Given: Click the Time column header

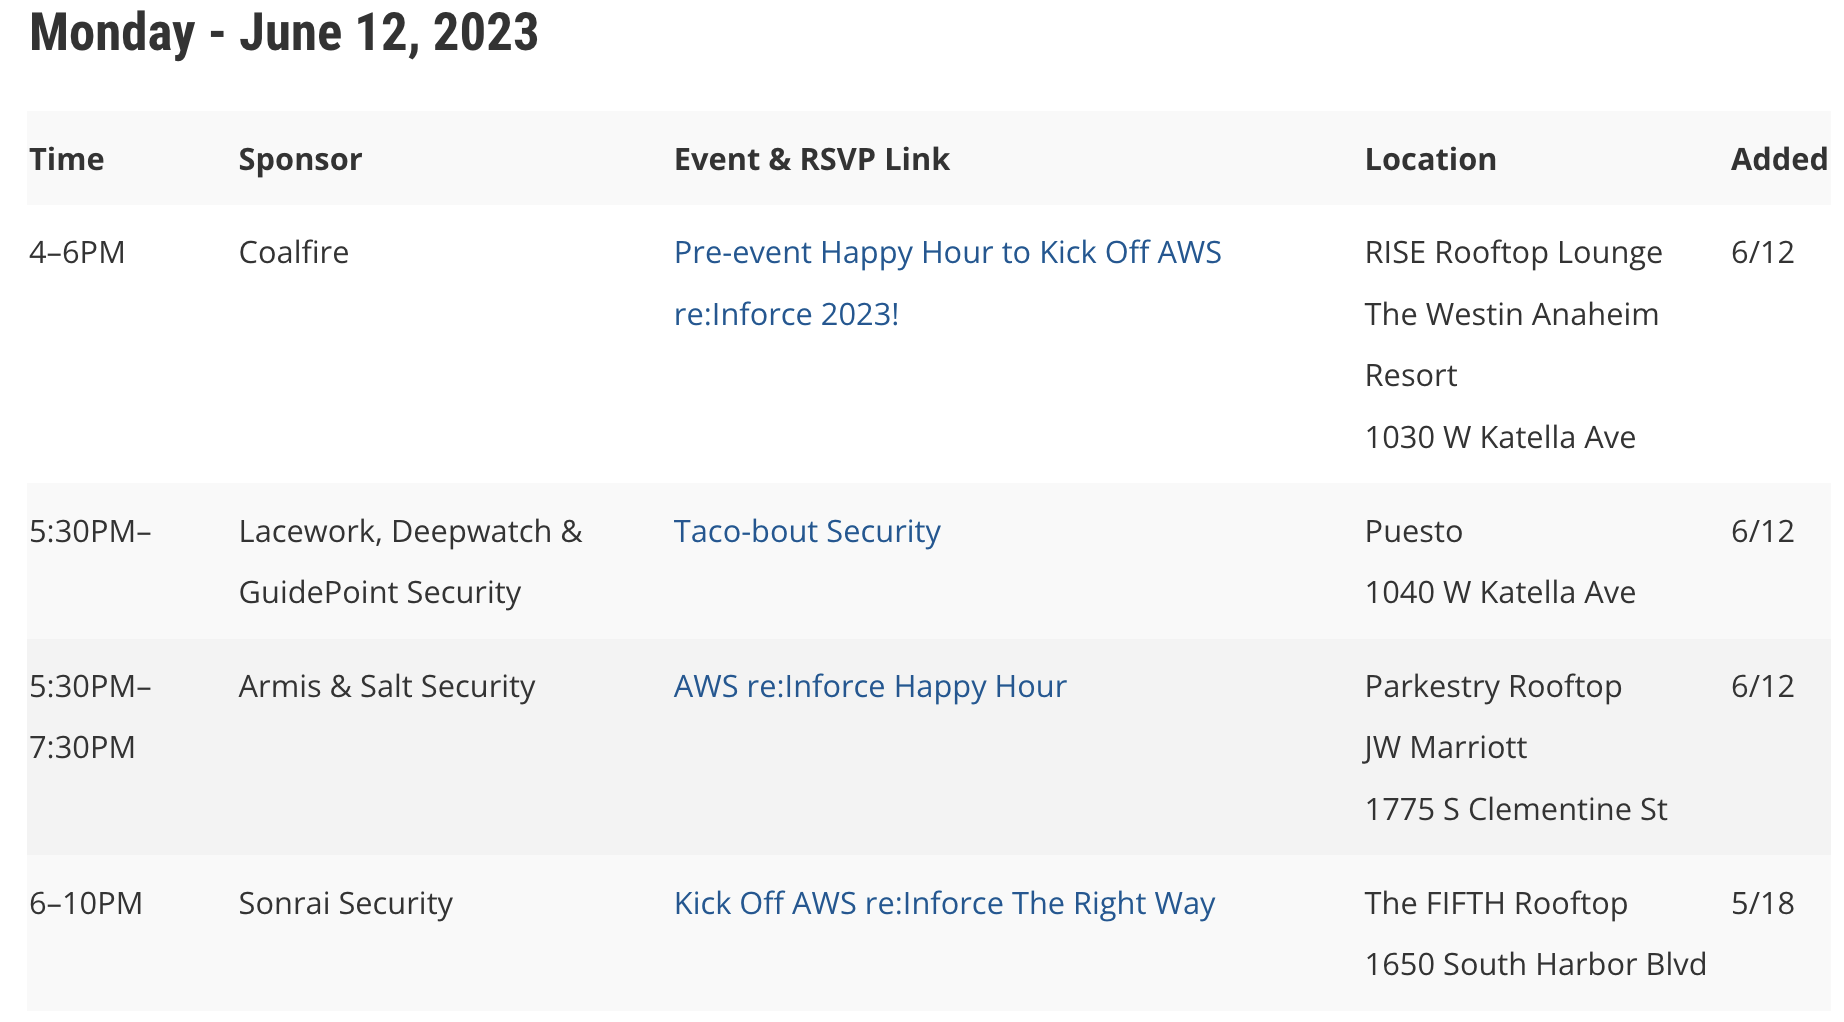Looking at the screenshot, I should [x=67, y=159].
